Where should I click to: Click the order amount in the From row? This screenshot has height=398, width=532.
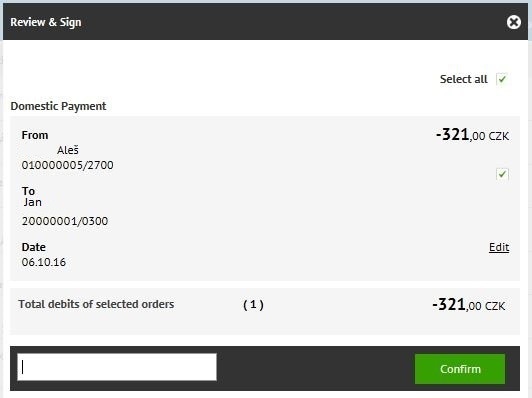coord(472,135)
